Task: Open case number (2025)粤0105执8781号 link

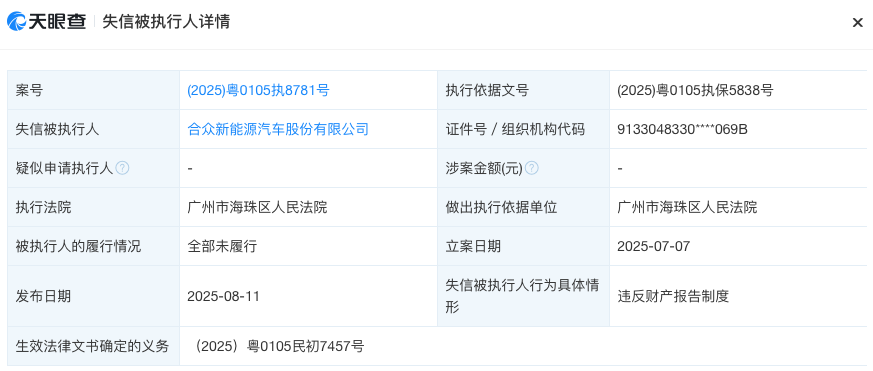Action: tap(258, 90)
